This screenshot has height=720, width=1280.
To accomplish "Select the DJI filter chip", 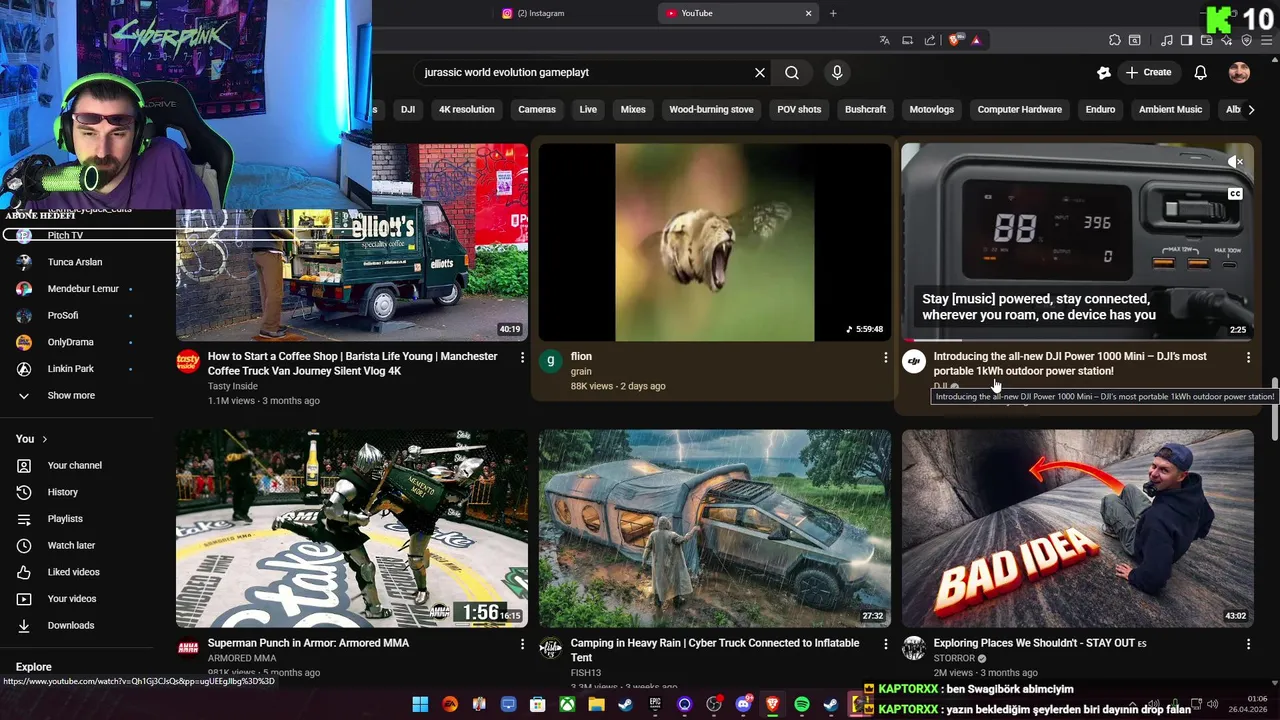I will (x=408, y=109).
